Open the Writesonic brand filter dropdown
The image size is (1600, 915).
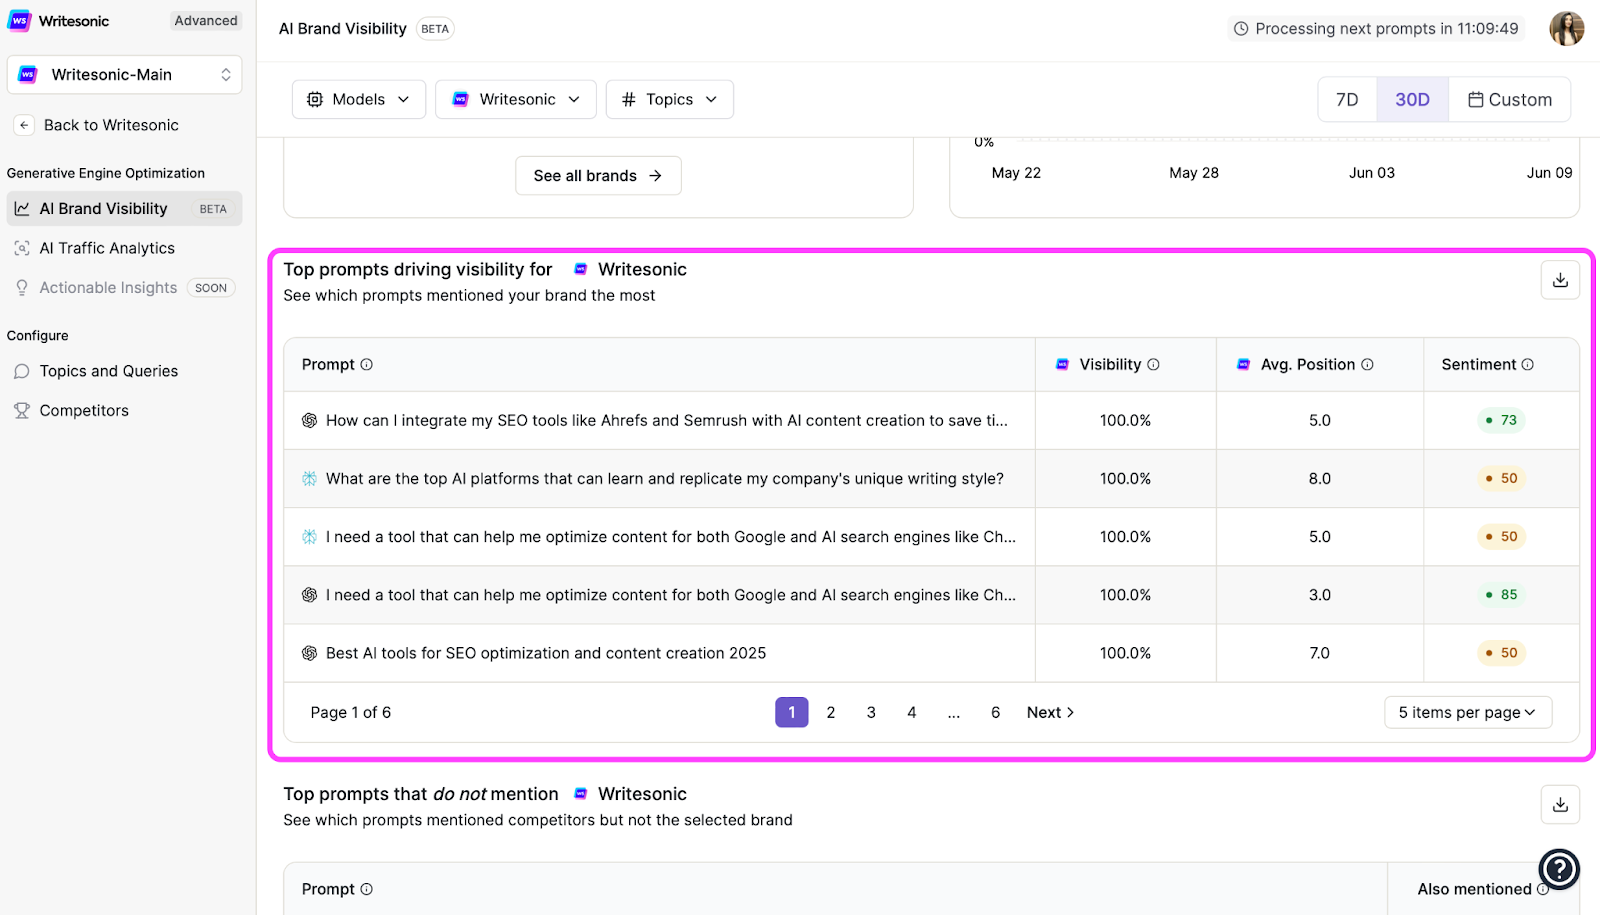[516, 100]
